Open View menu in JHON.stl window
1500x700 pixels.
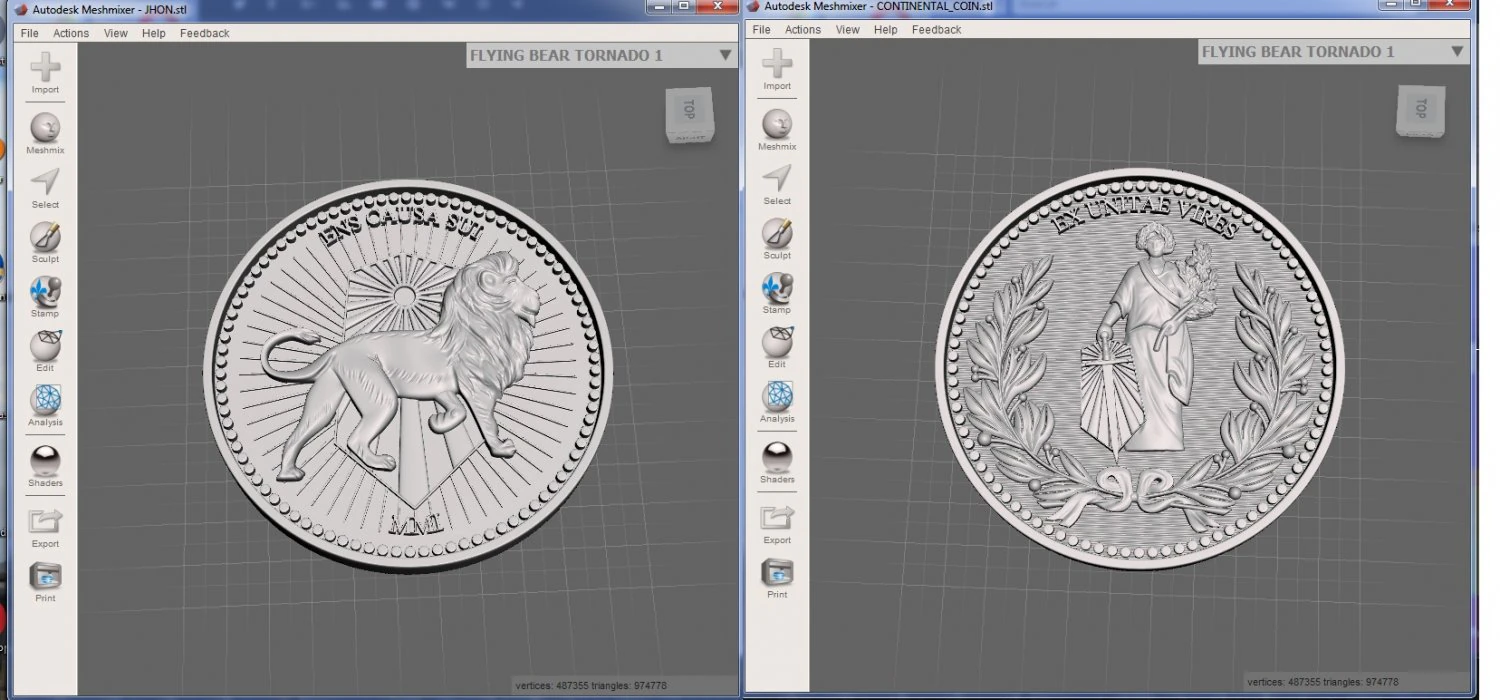(116, 33)
